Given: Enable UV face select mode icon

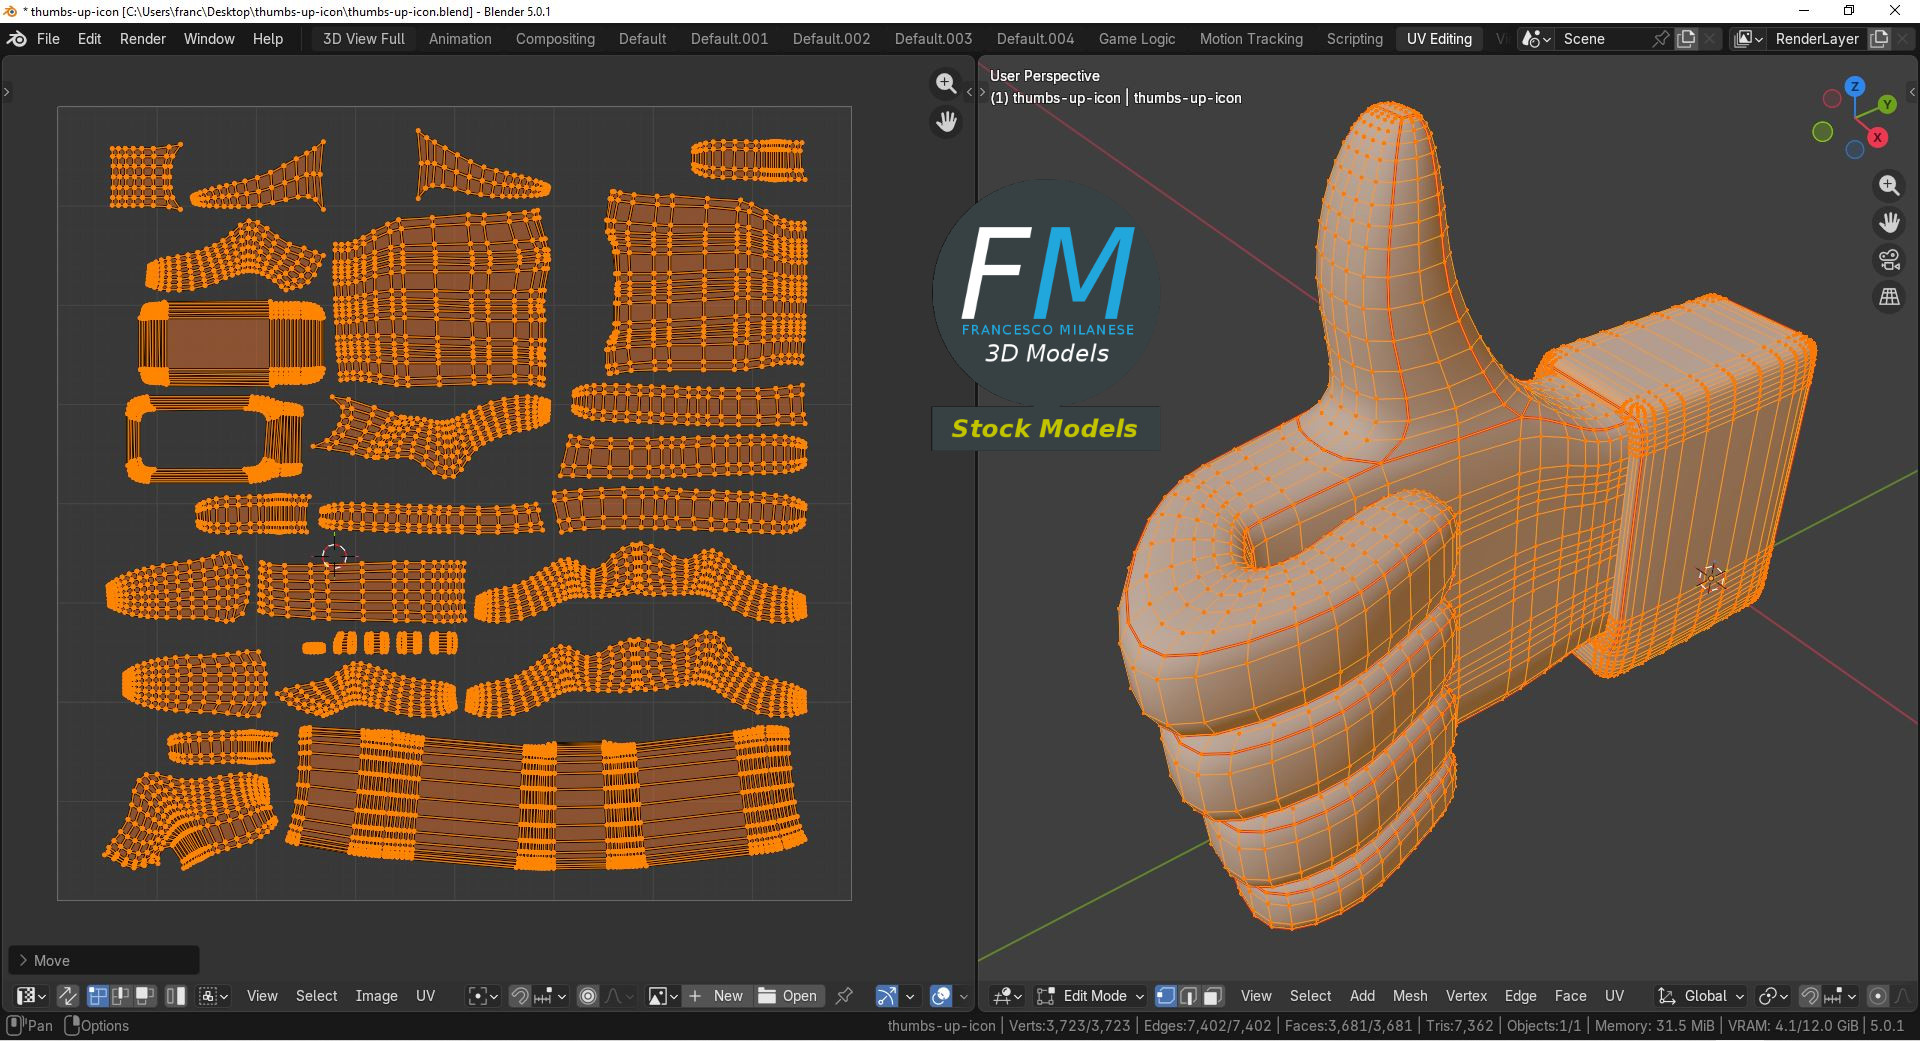Looking at the screenshot, I should 145,996.
